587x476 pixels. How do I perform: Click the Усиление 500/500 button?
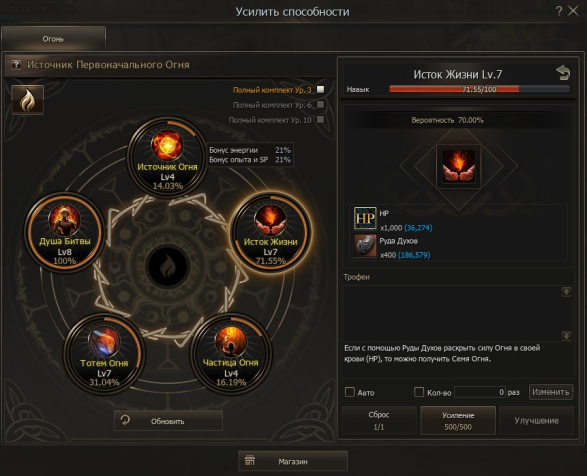[x=458, y=421]
